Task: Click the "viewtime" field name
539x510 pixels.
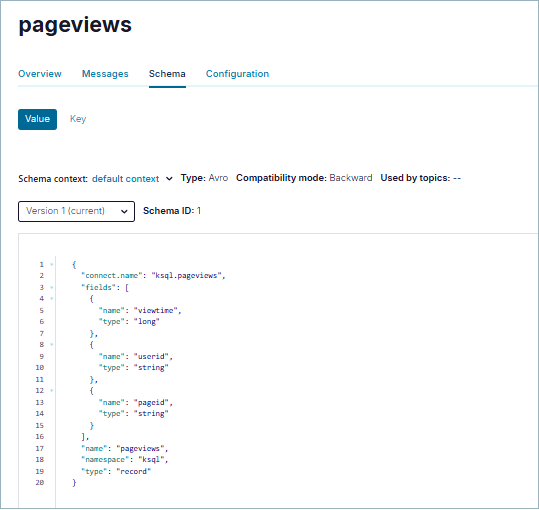Action: [156, 311]
